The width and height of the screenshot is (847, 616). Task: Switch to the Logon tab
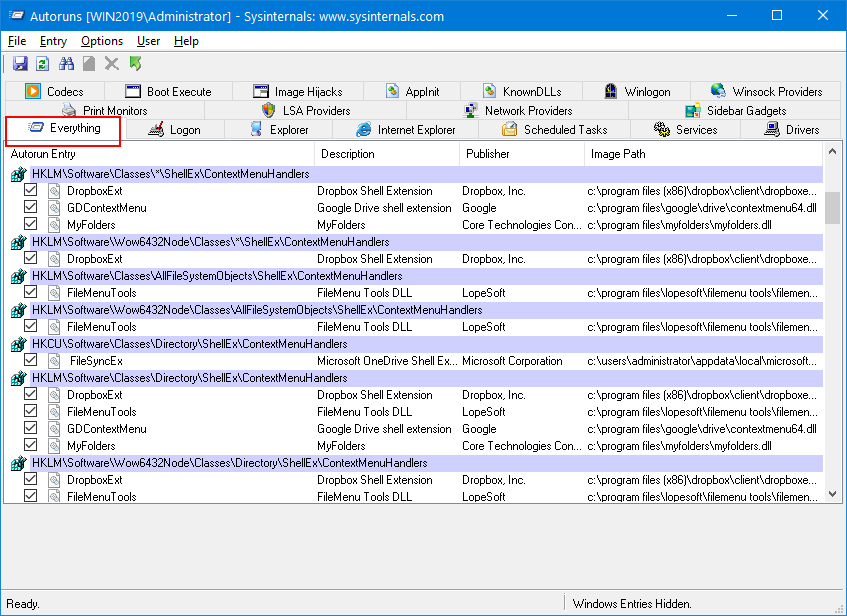click(175, 130)
